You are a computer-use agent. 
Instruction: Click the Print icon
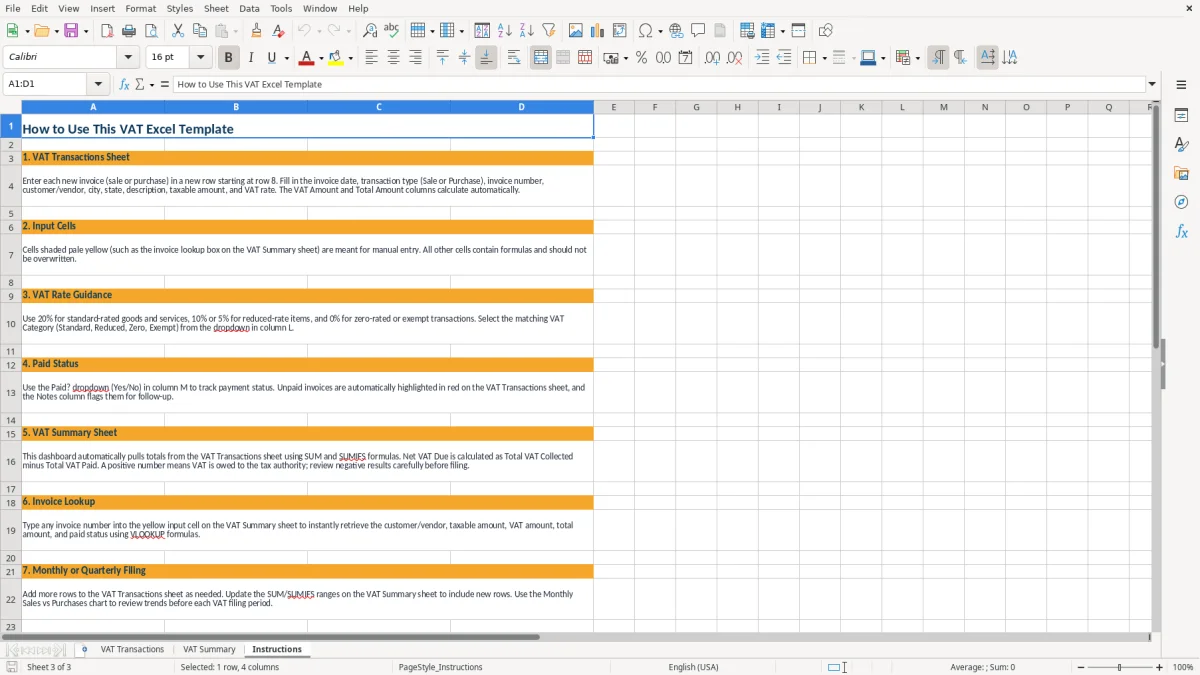[x=129, y=31]
